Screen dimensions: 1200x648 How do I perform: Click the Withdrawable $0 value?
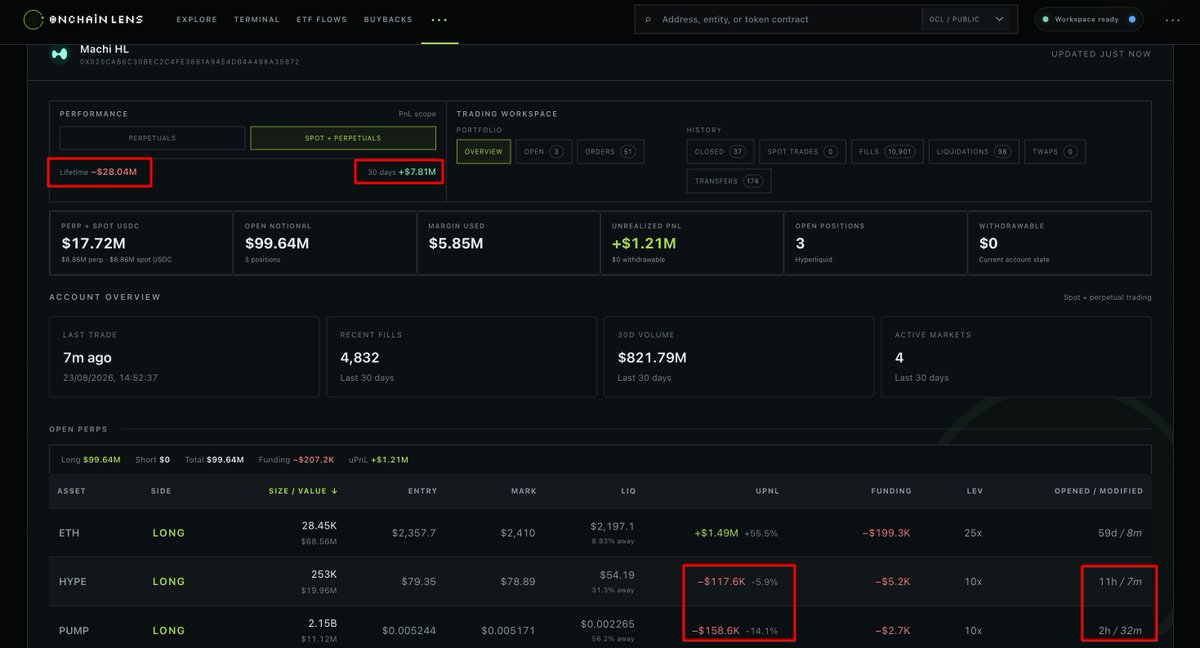tap(988, 243)
